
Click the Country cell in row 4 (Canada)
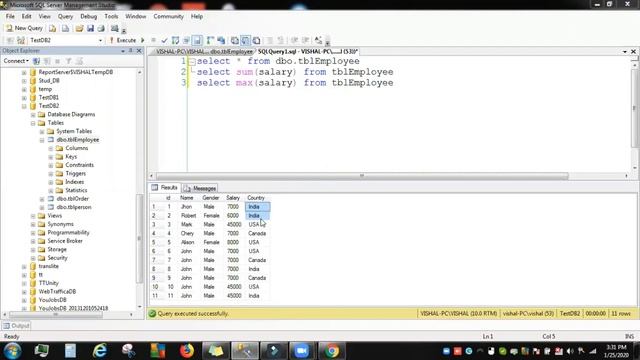257,233
